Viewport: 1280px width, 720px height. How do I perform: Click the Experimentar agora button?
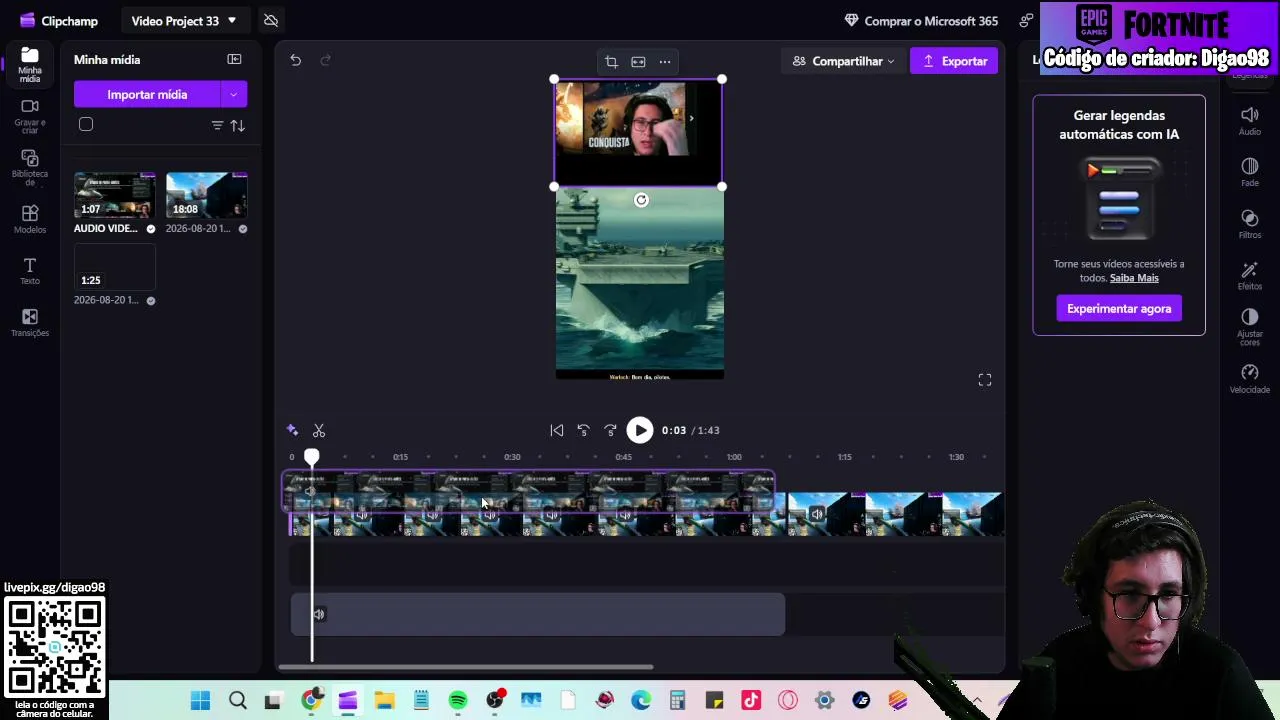[x=1119, y=308]
